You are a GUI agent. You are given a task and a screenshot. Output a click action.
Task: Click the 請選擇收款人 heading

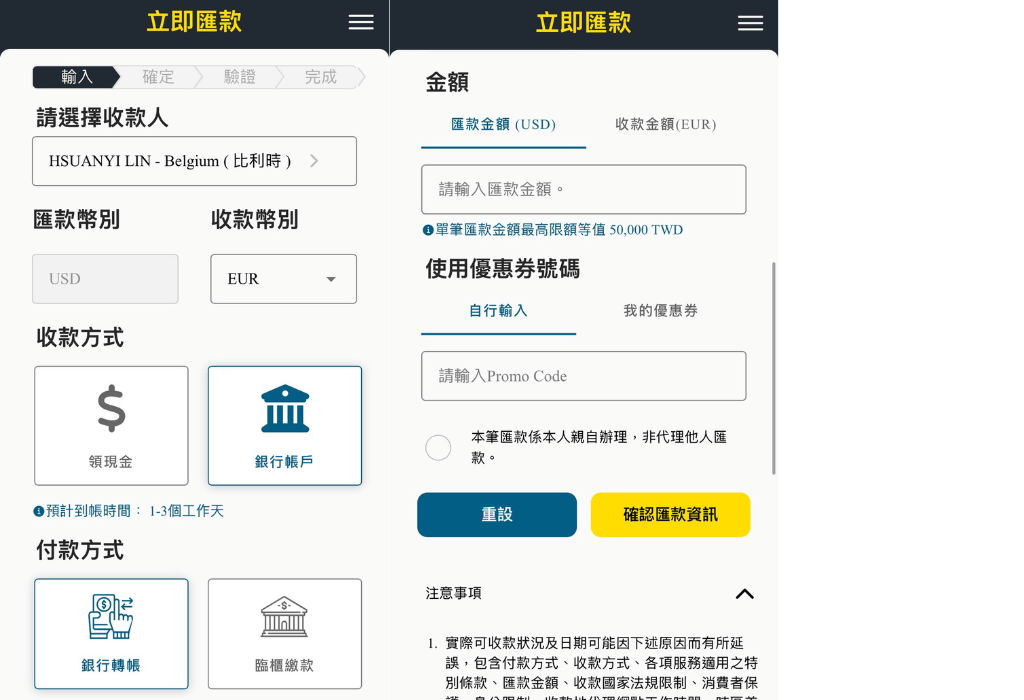pyautogui.click(x=102, y=118)
